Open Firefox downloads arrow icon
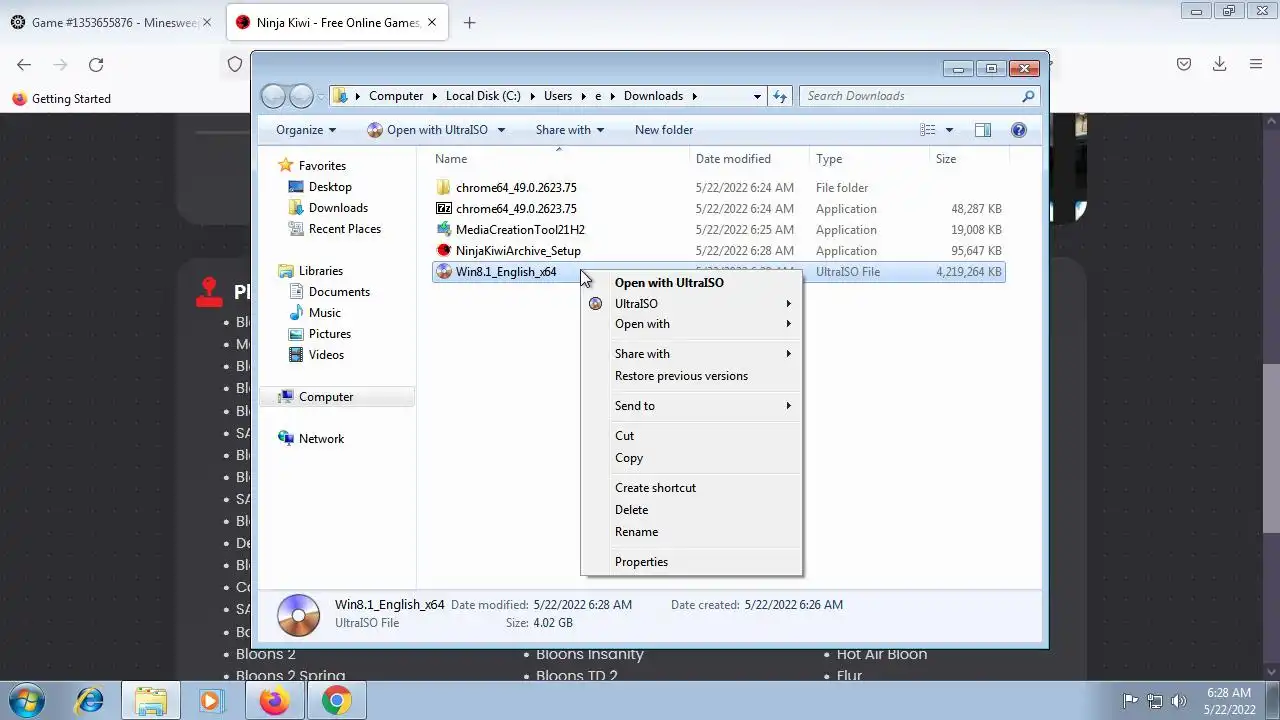The height and width of the screenshot is (720, 1280). coord(1219,64)
